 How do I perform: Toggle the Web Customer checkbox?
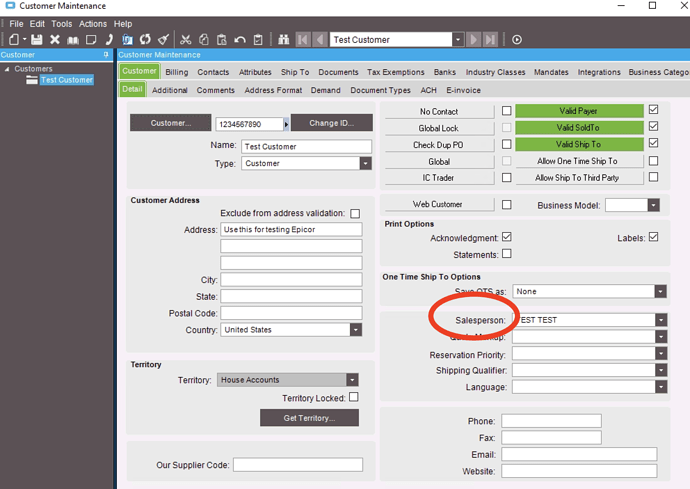point(506,205)
